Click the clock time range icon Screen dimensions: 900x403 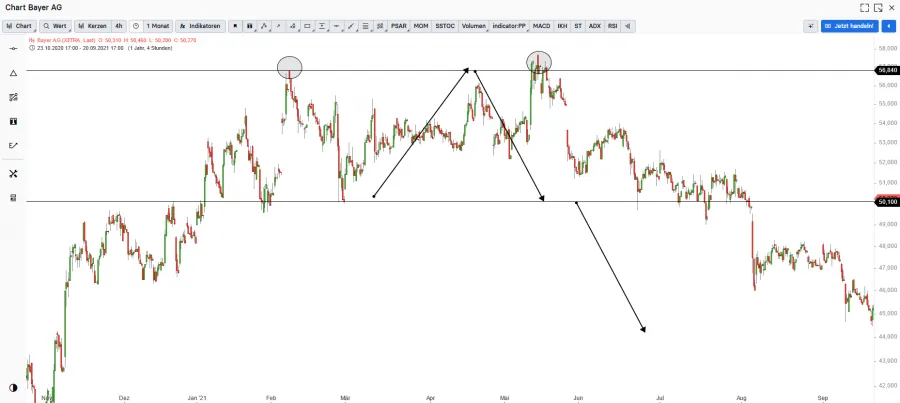pyautogui.click(x=136, y=26)
